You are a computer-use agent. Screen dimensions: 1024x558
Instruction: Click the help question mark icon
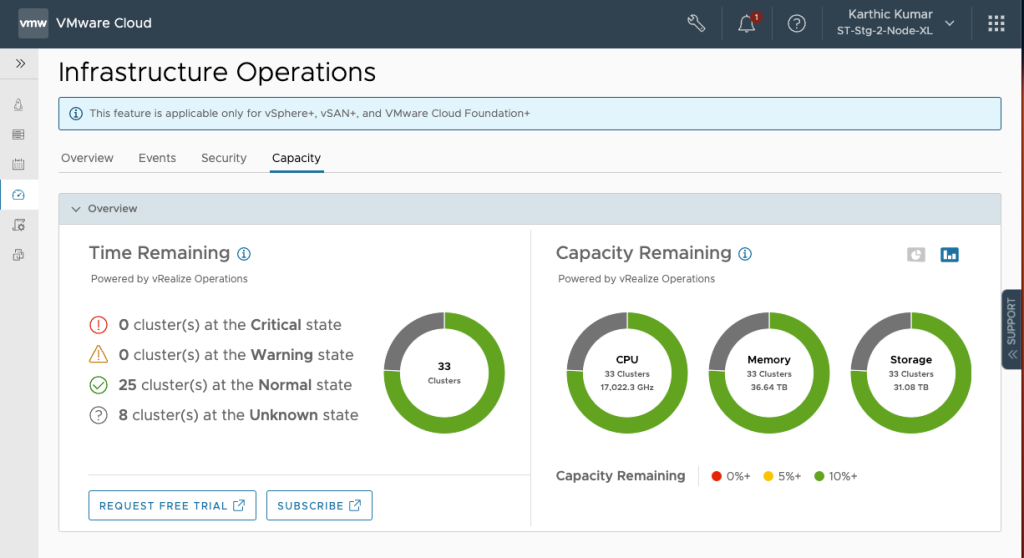pos(796,24)
